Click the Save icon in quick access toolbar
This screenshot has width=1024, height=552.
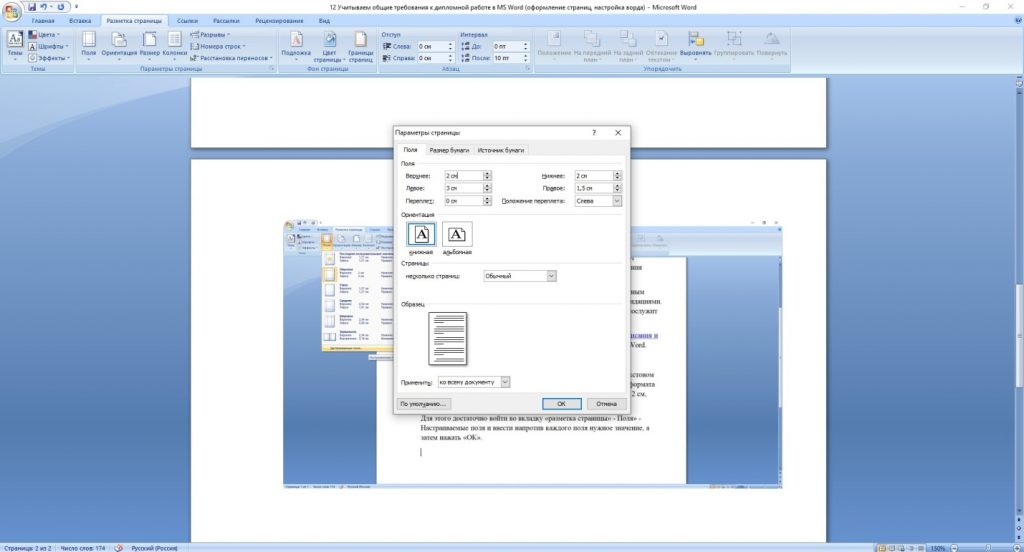click(x=31, y=7)
